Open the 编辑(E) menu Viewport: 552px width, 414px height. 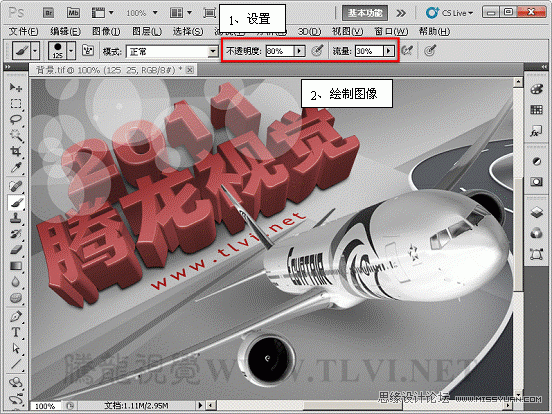tap(65, 32)
